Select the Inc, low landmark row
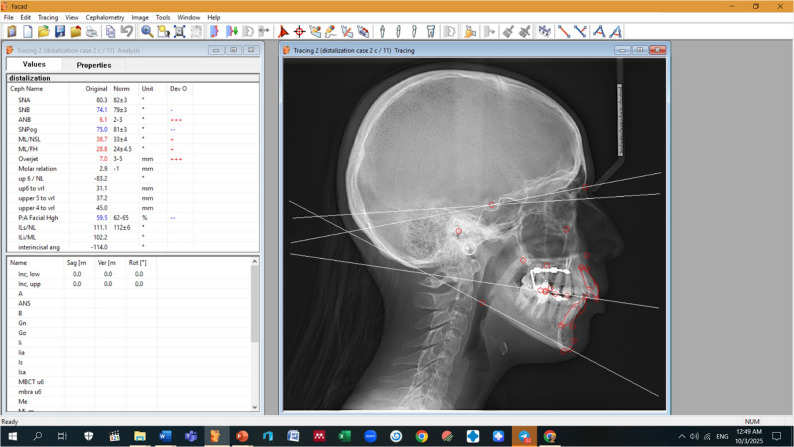Image resolution: width=794 pixels, height=447 pixels. pos(129,274)
